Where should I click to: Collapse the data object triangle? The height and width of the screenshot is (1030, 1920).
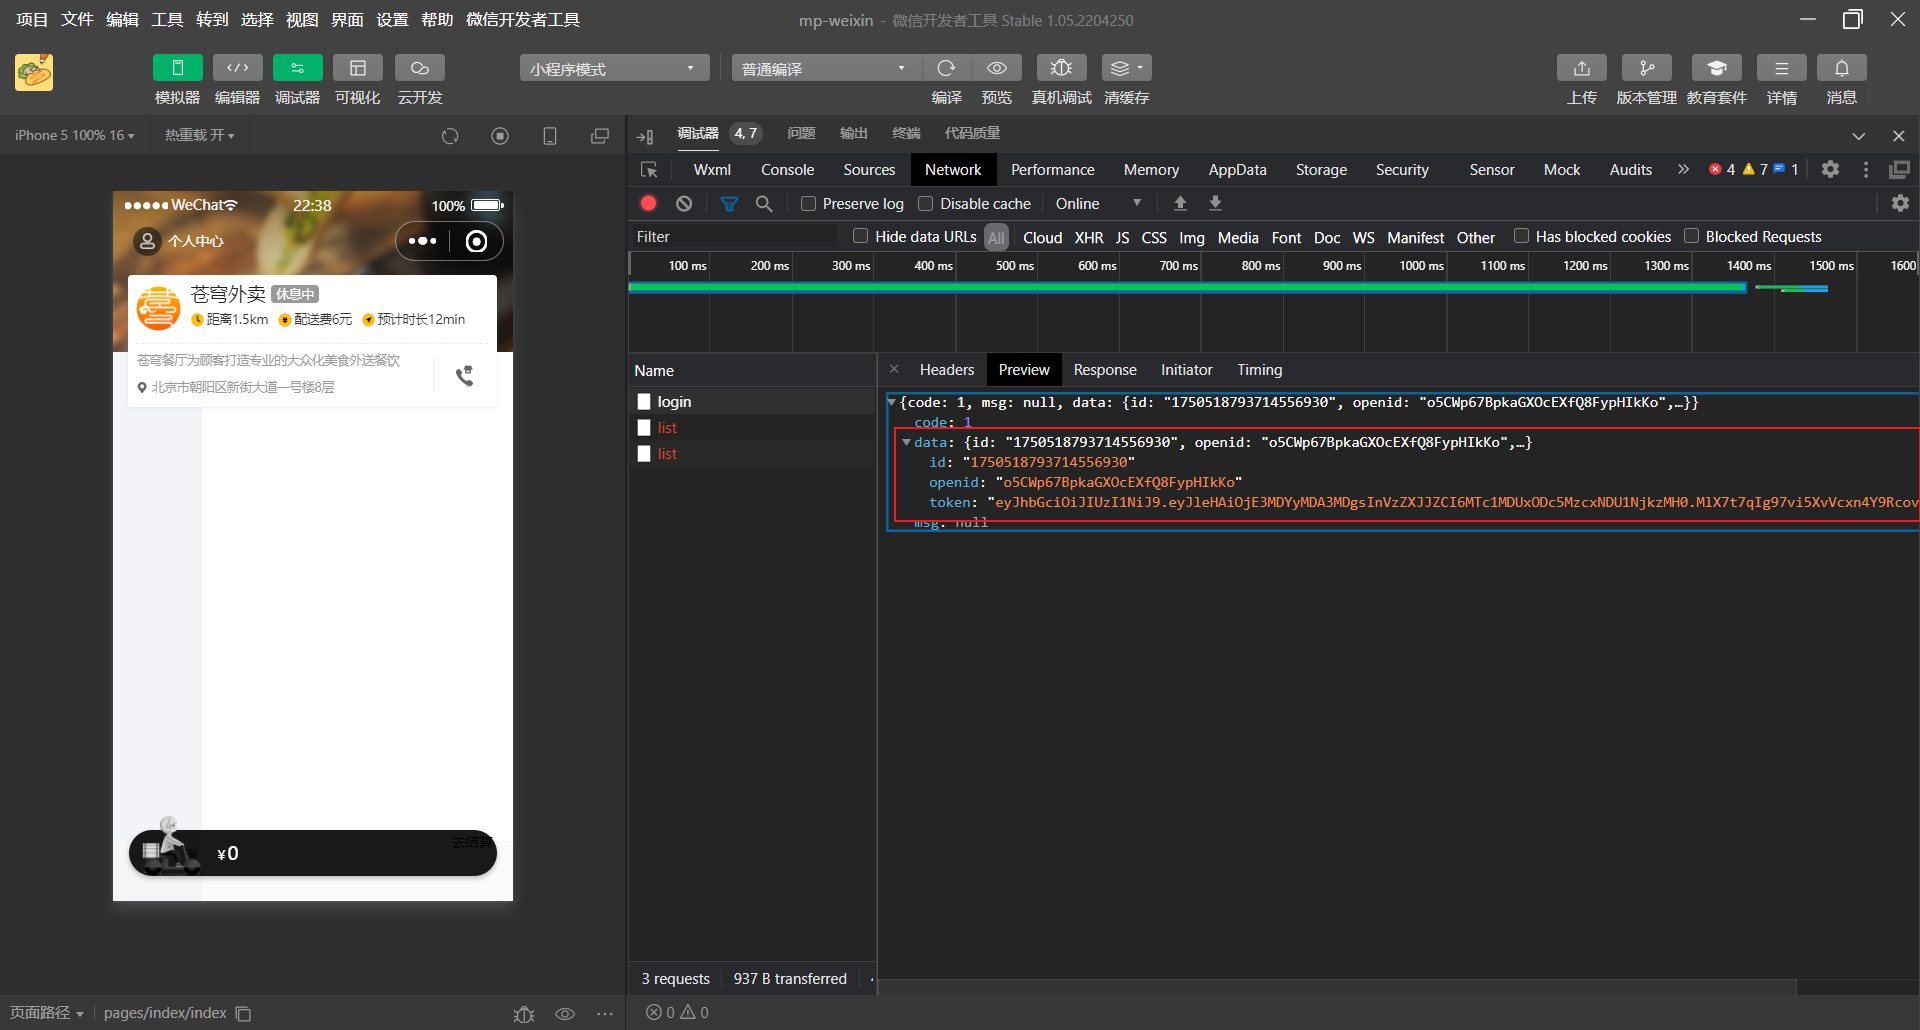[x=906, y=442]
